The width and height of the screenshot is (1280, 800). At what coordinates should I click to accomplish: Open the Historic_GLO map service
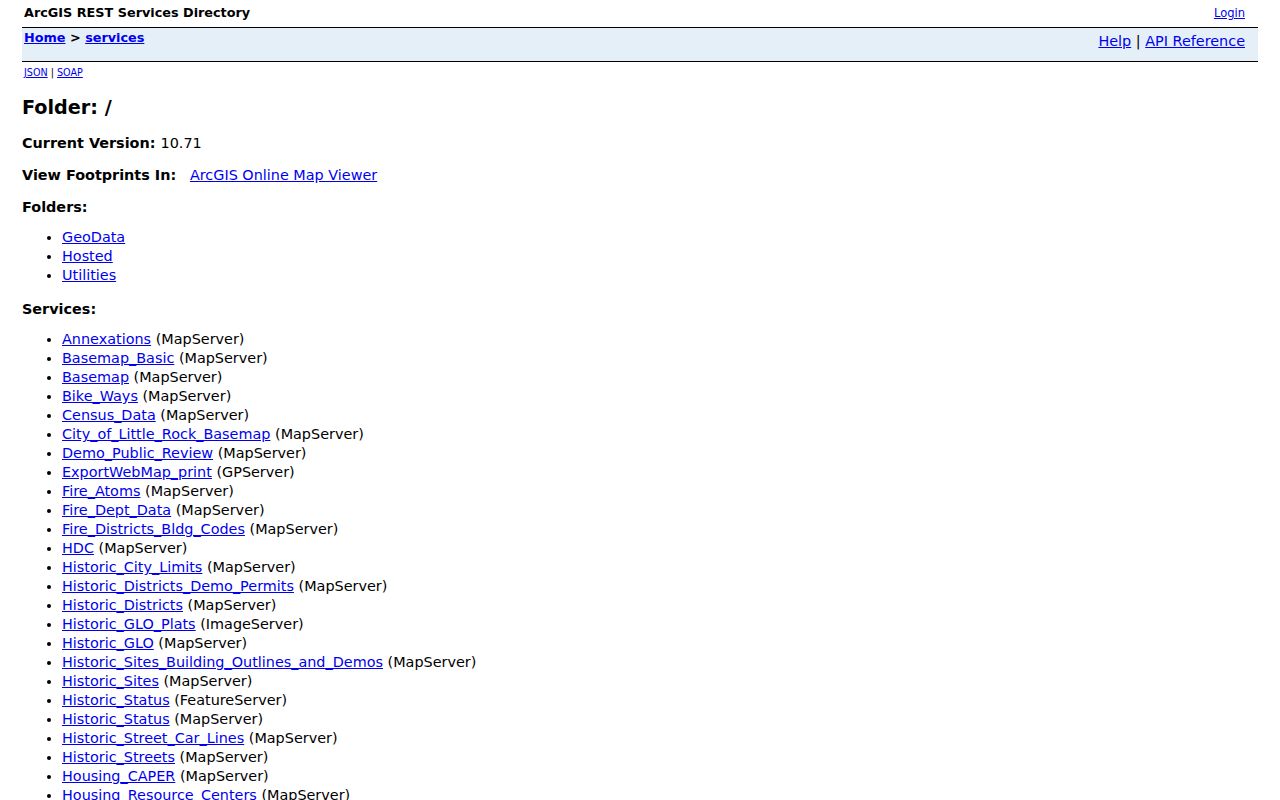108,643
